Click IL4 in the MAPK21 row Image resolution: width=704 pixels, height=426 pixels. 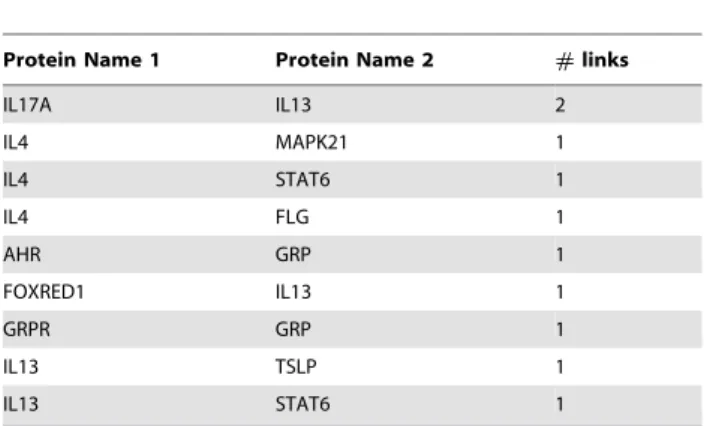tap(16, 143)
